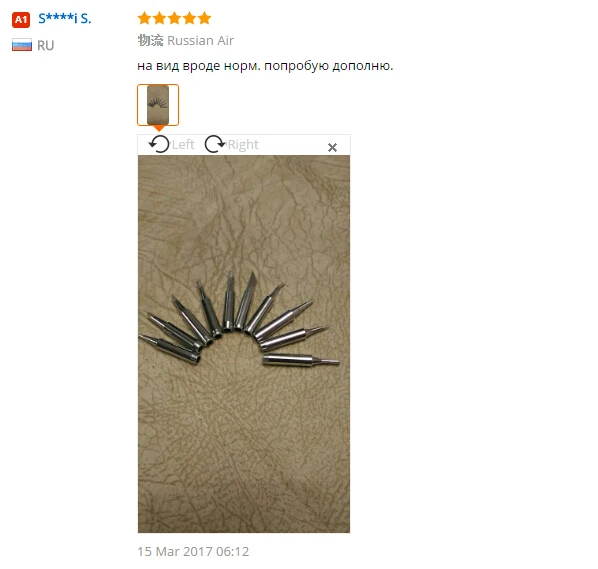Click the Russian Air shipping text

201,40
